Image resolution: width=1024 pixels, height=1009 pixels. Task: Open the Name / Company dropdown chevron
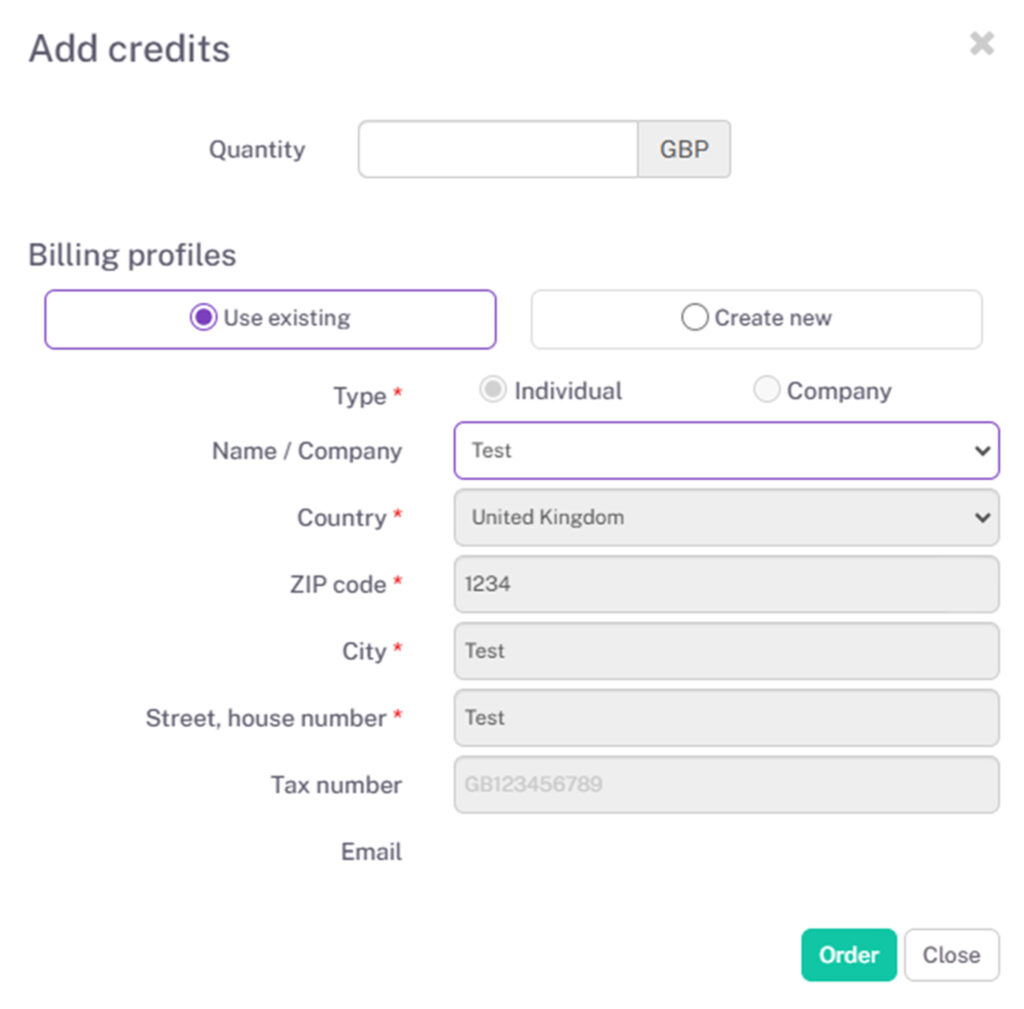pos(983,451)
